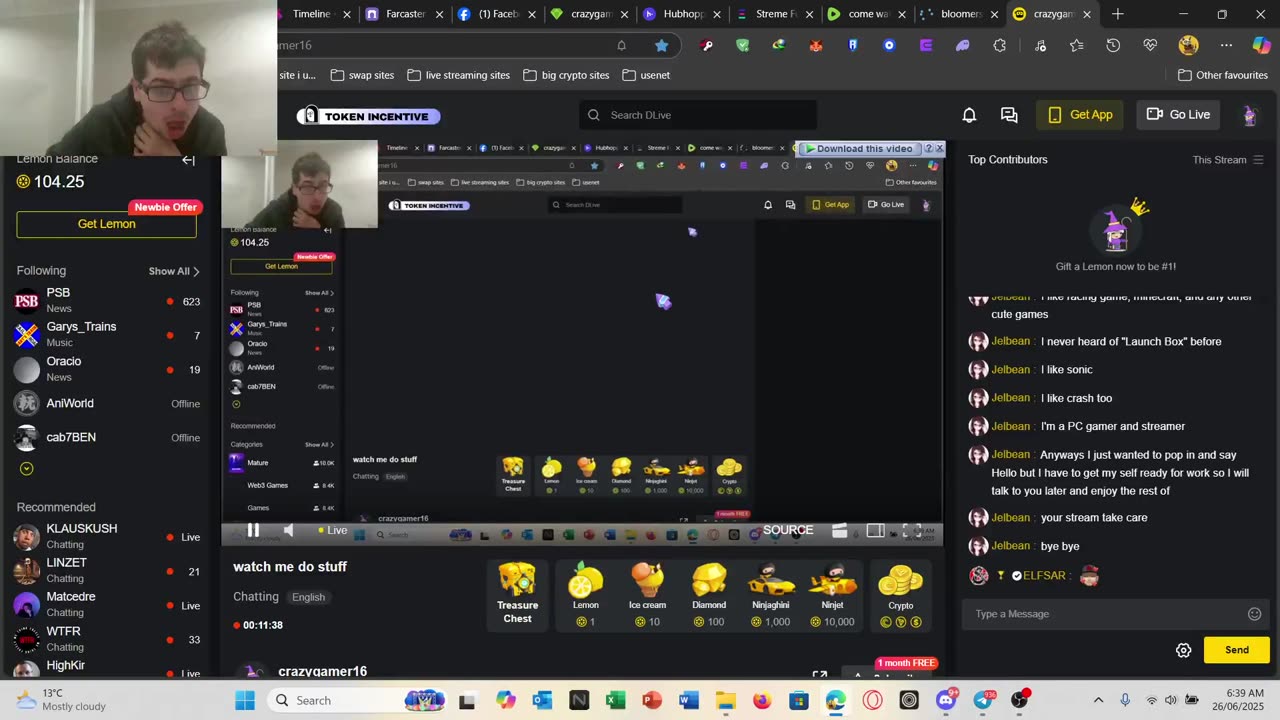Viewport: 1280px width, 720px height.
Task: Gift a Diamond donation
Action: click(x=709, y=594)
